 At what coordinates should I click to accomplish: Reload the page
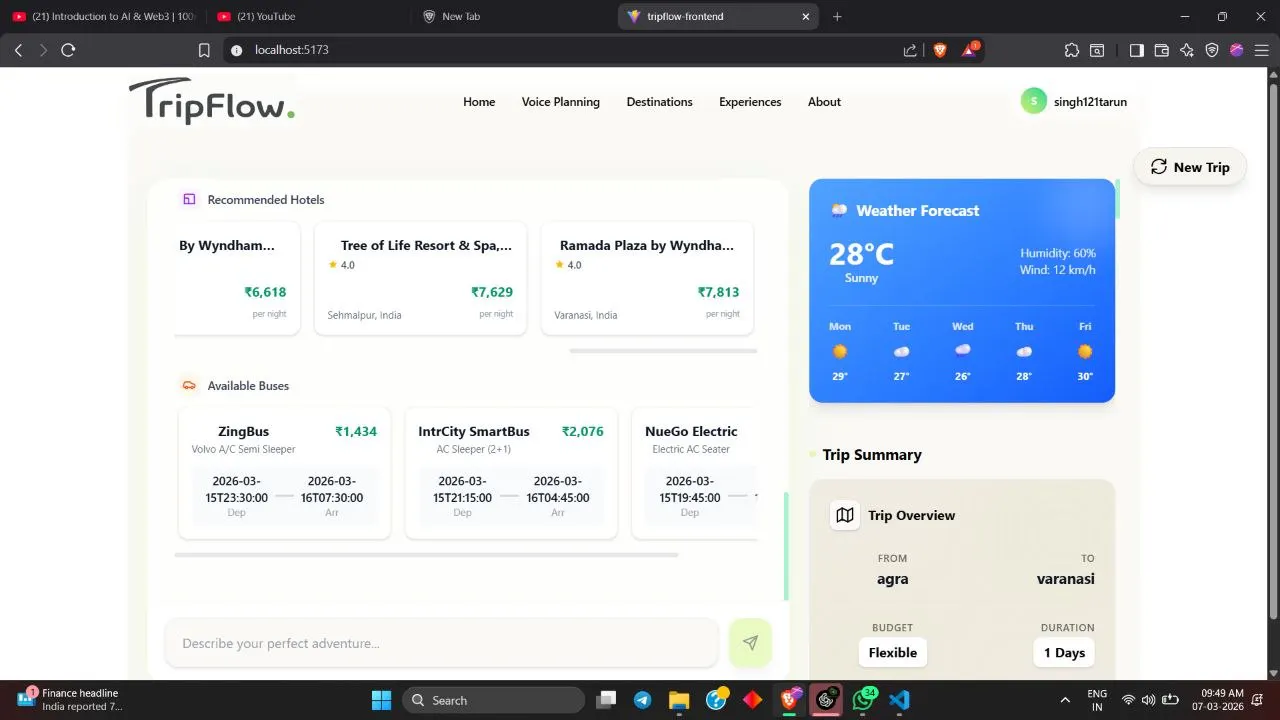coord(68,50)
